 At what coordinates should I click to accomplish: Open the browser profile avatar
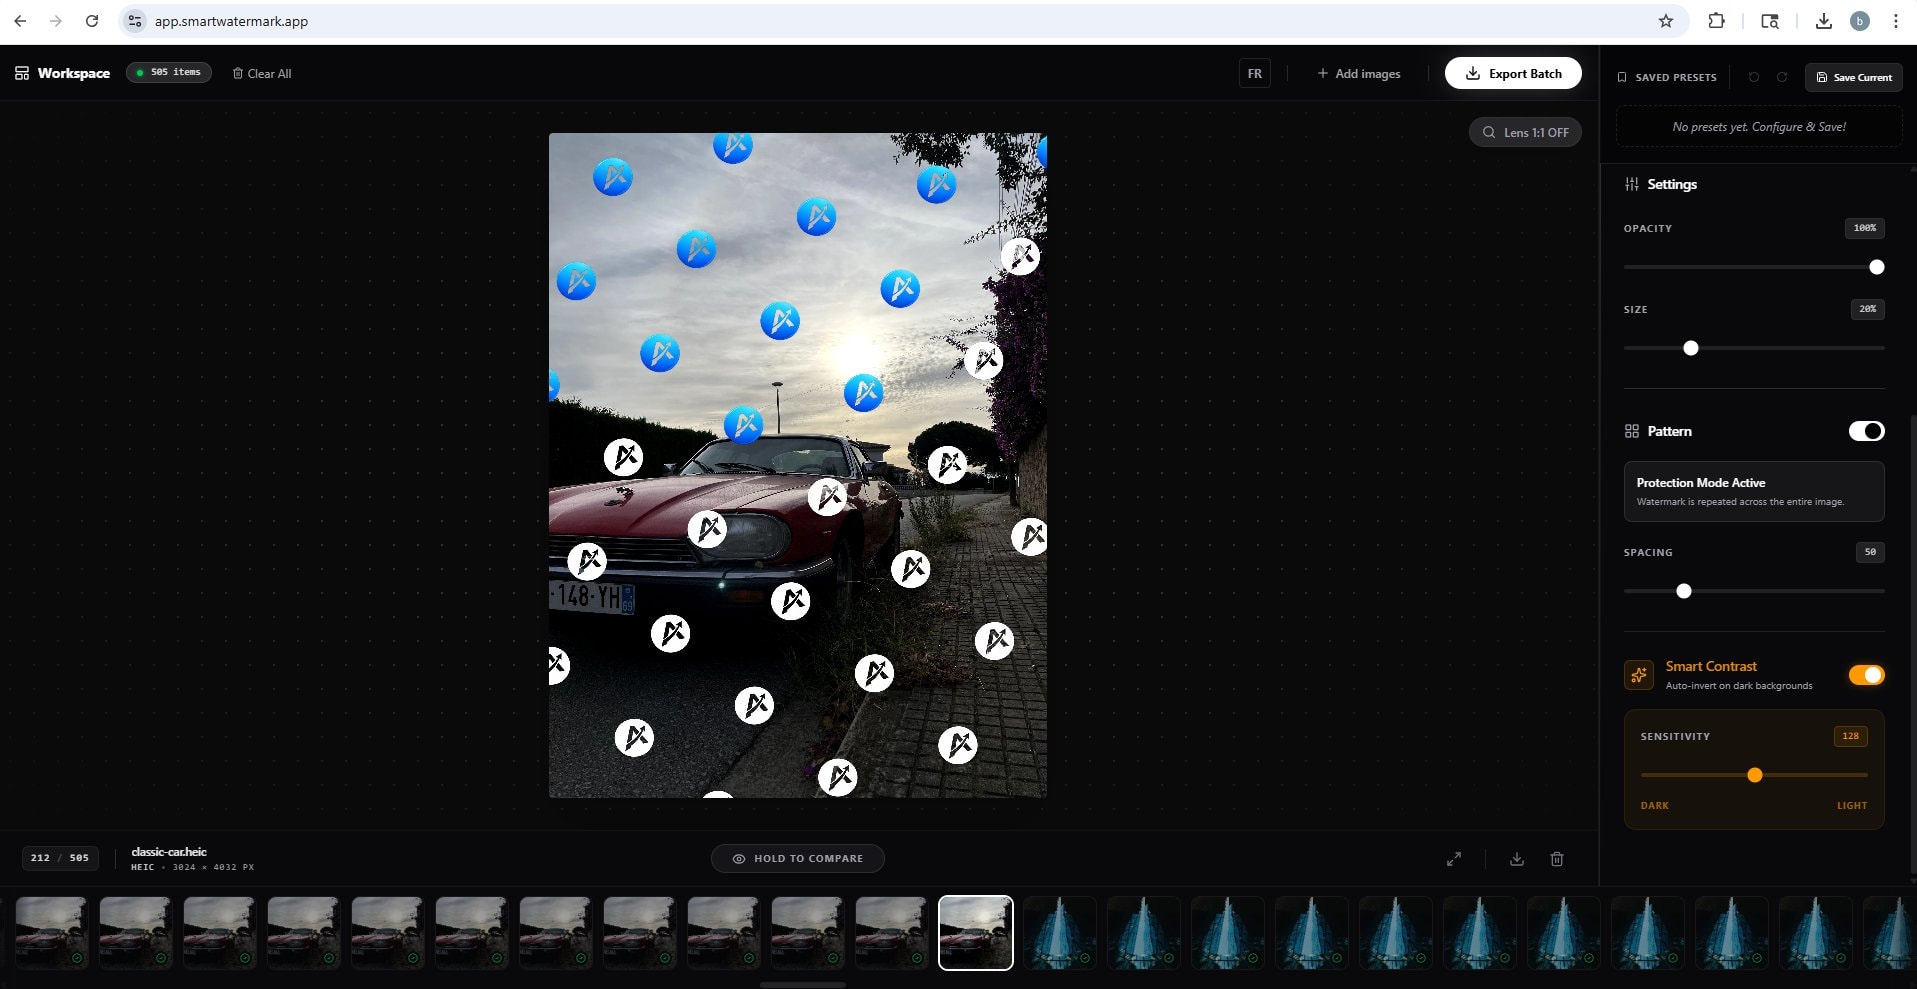tap(1860, 21)
